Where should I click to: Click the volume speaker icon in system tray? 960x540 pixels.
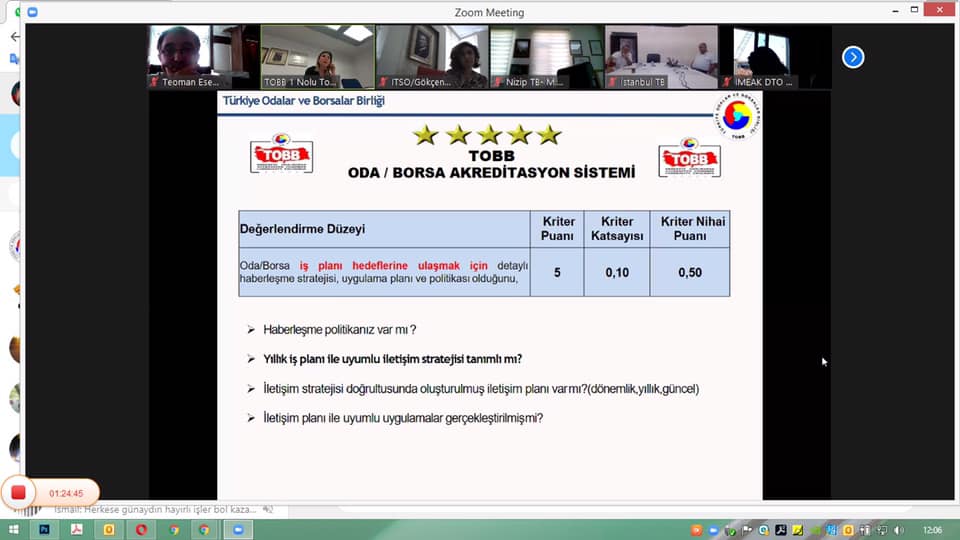click(898, 529)
